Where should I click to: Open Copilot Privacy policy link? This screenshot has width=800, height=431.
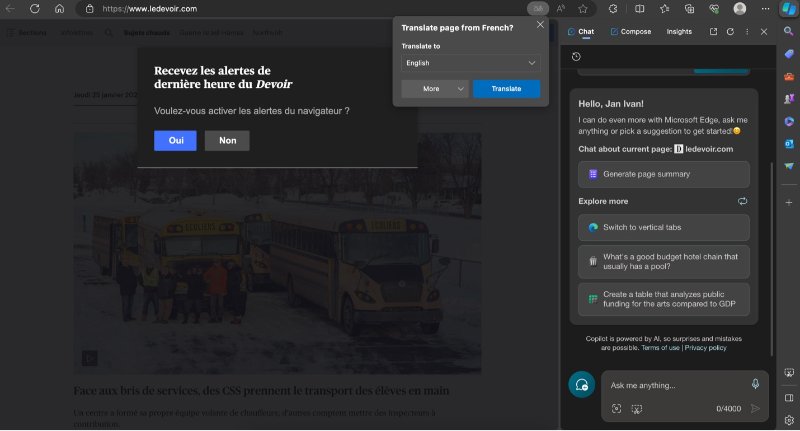click(x=705, y=348)
